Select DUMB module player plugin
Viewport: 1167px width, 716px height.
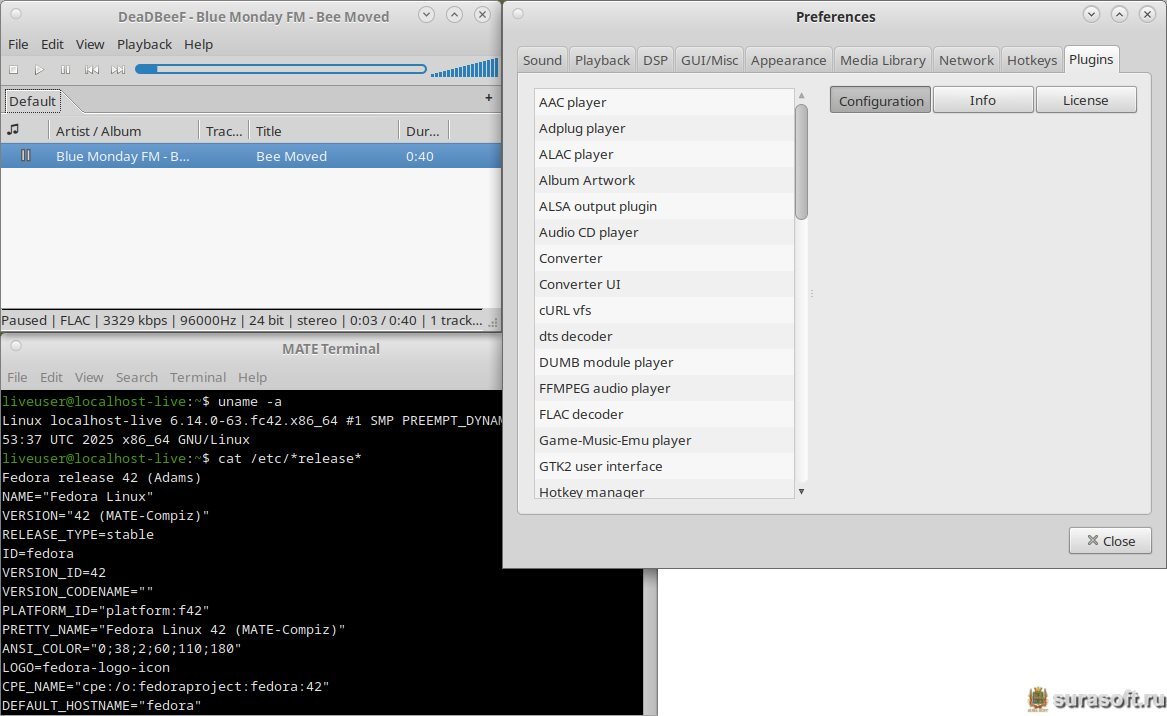664,362
